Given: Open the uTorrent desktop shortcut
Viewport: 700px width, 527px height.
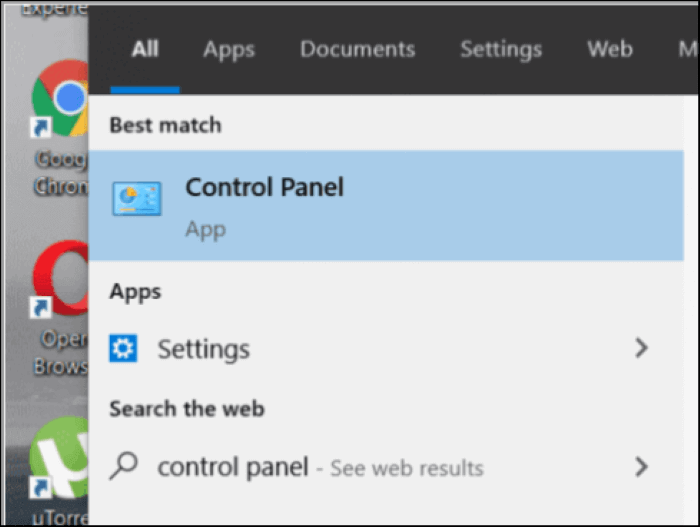Looking at the screenshot, I should (x=62, y=462).
